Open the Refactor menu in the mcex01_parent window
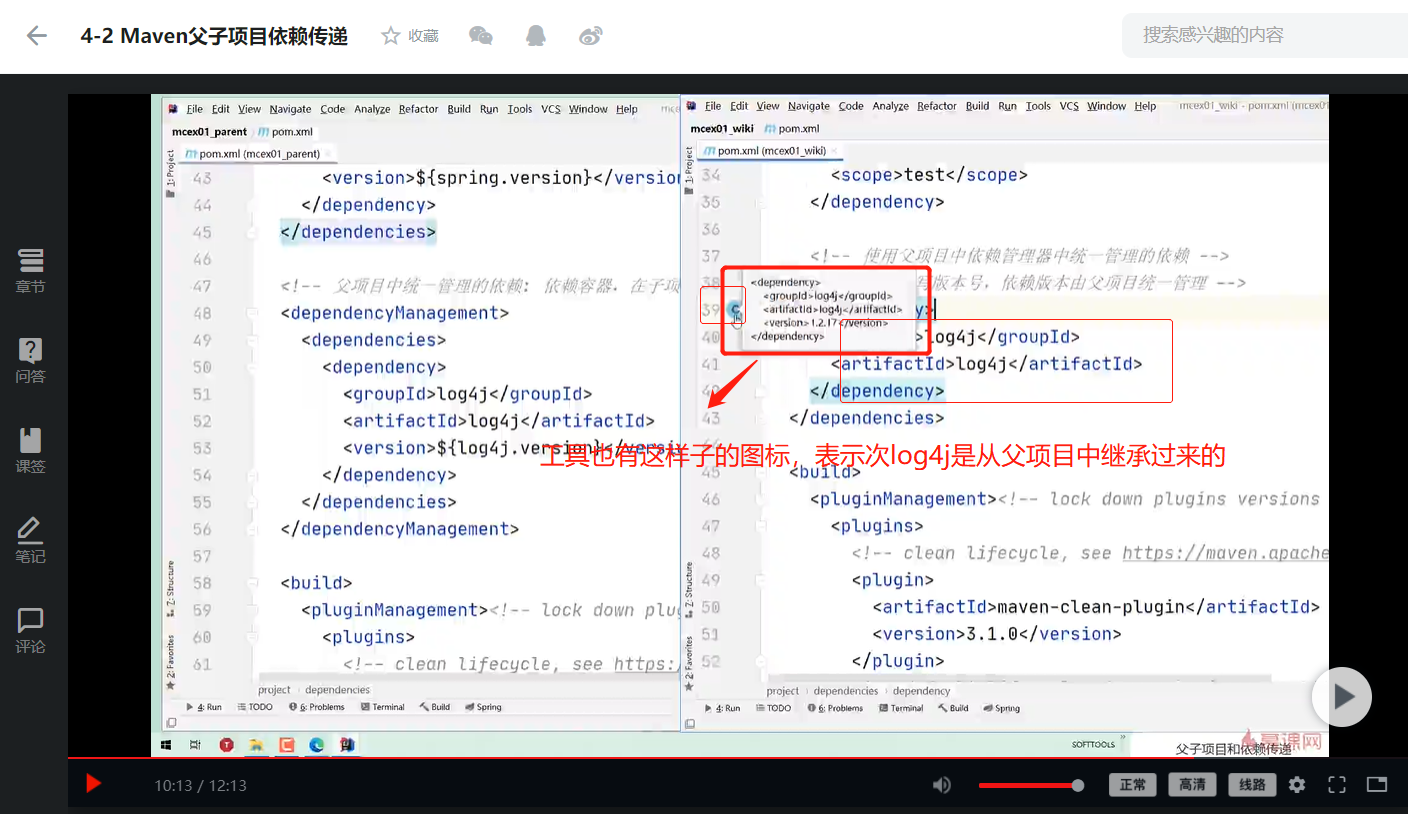The width and height of the screenshot is (1408, 814). coord(418,109)
